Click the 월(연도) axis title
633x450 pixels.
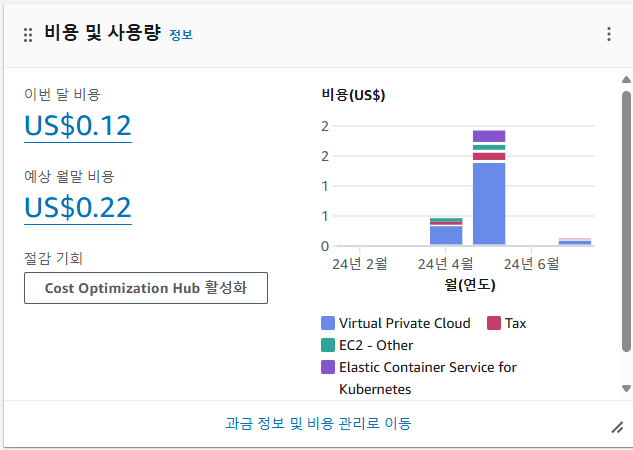[470, 285]
